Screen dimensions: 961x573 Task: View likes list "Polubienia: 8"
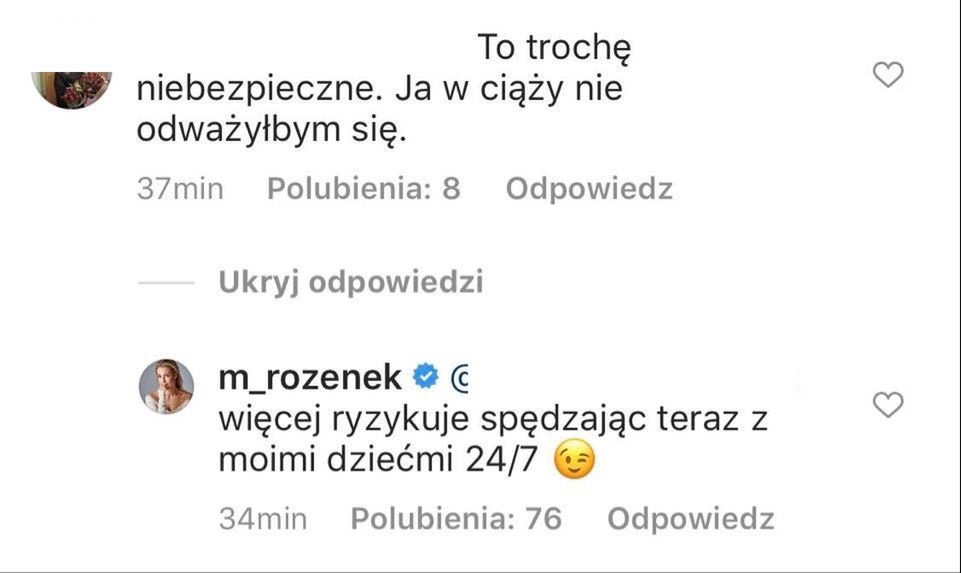click(364, 189)
